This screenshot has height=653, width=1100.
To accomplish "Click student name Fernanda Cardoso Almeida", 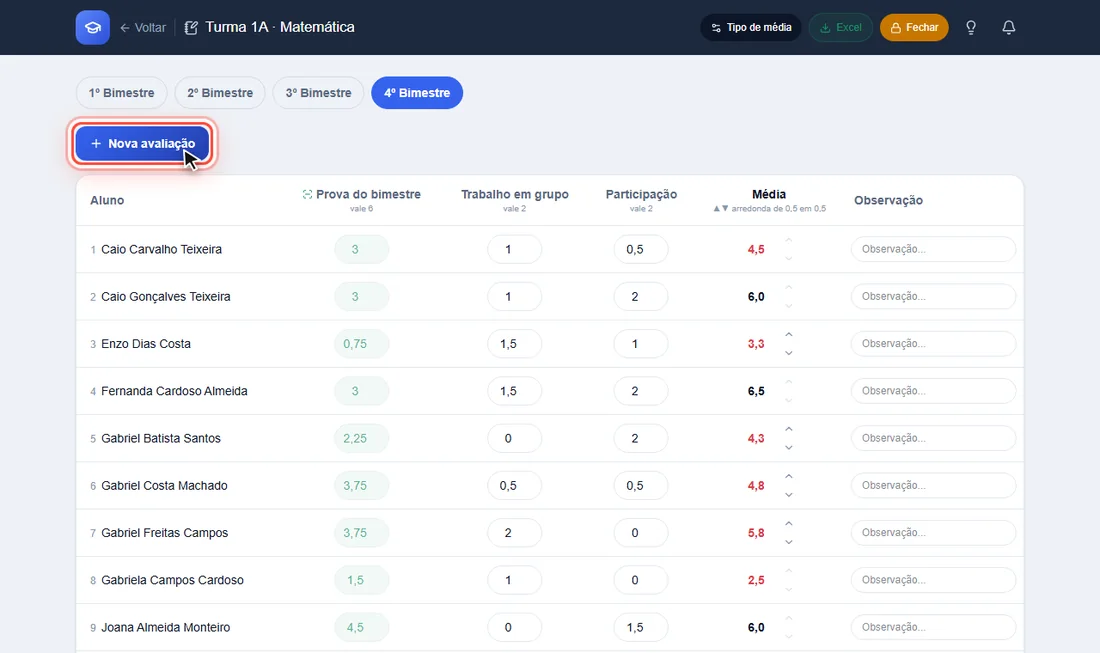I will tap(174, 391).
